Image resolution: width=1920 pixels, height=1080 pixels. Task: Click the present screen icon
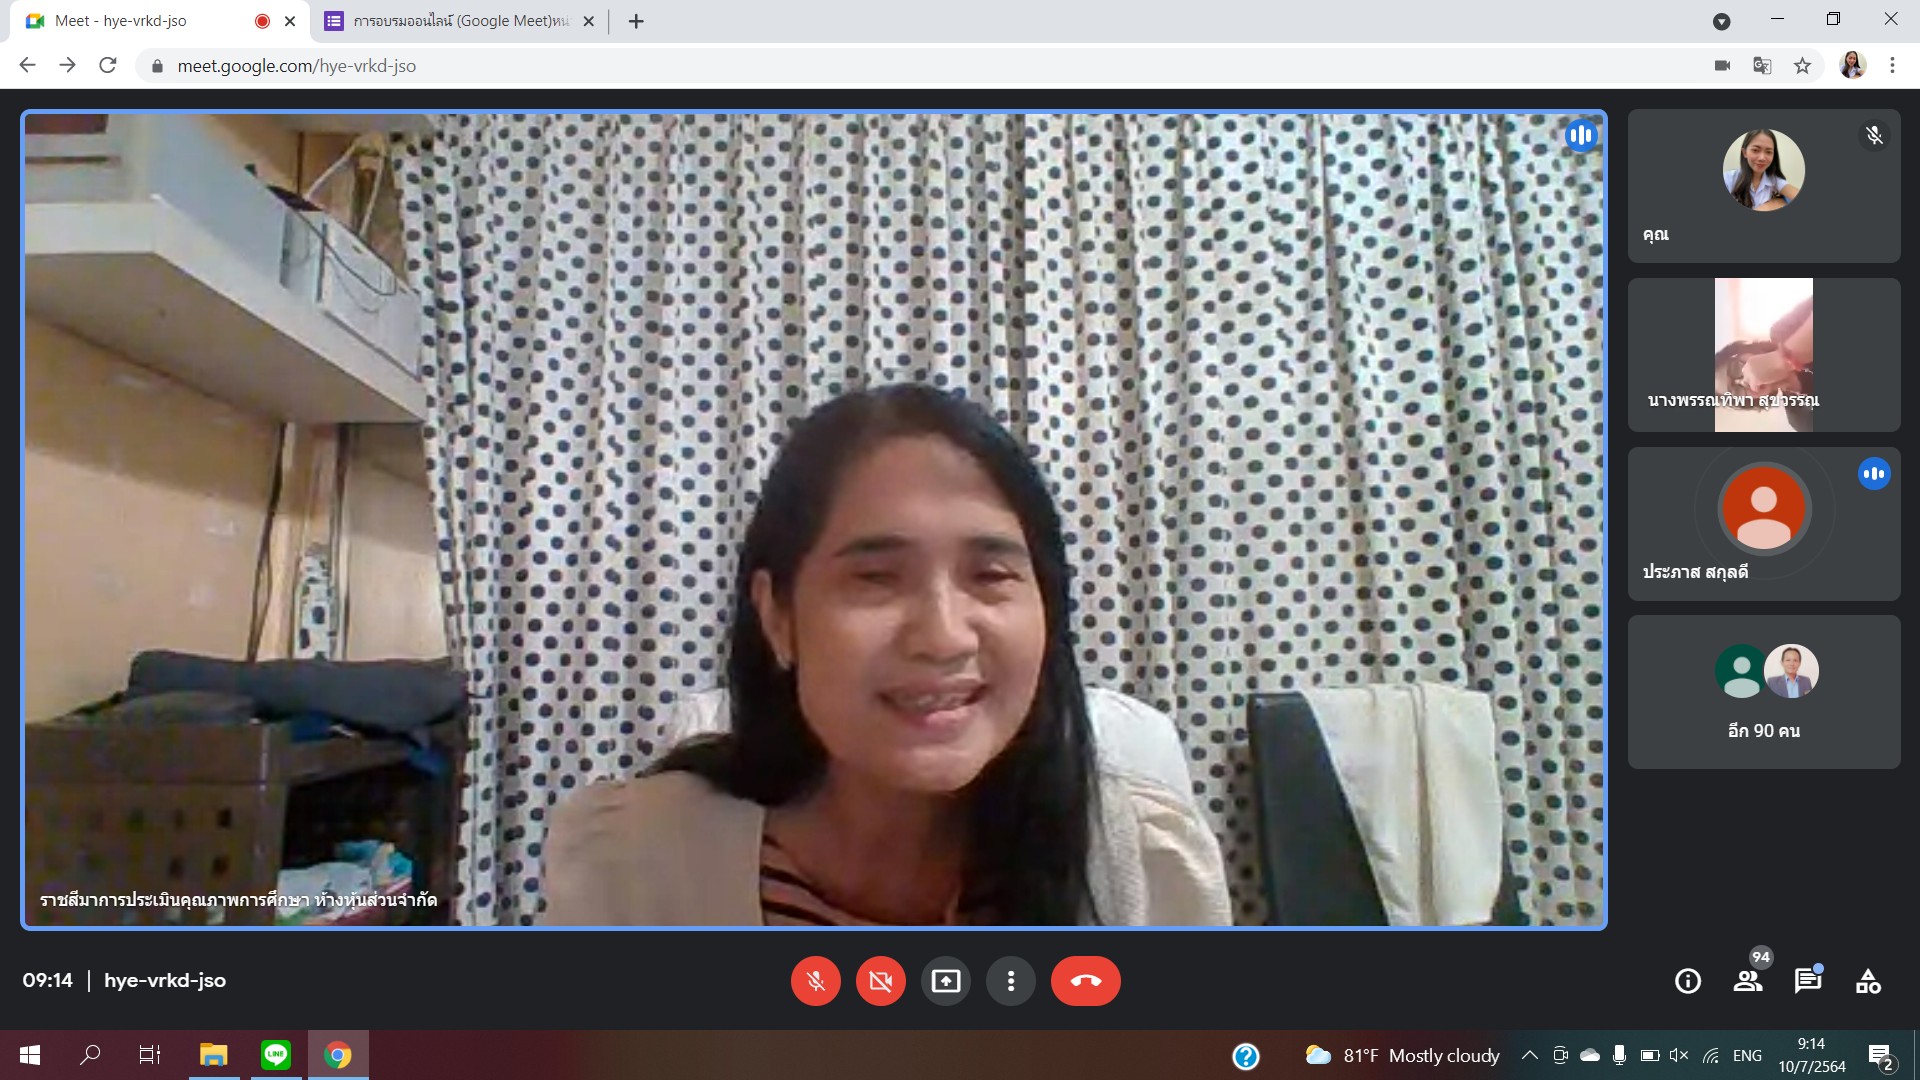[x=945, y=981]
